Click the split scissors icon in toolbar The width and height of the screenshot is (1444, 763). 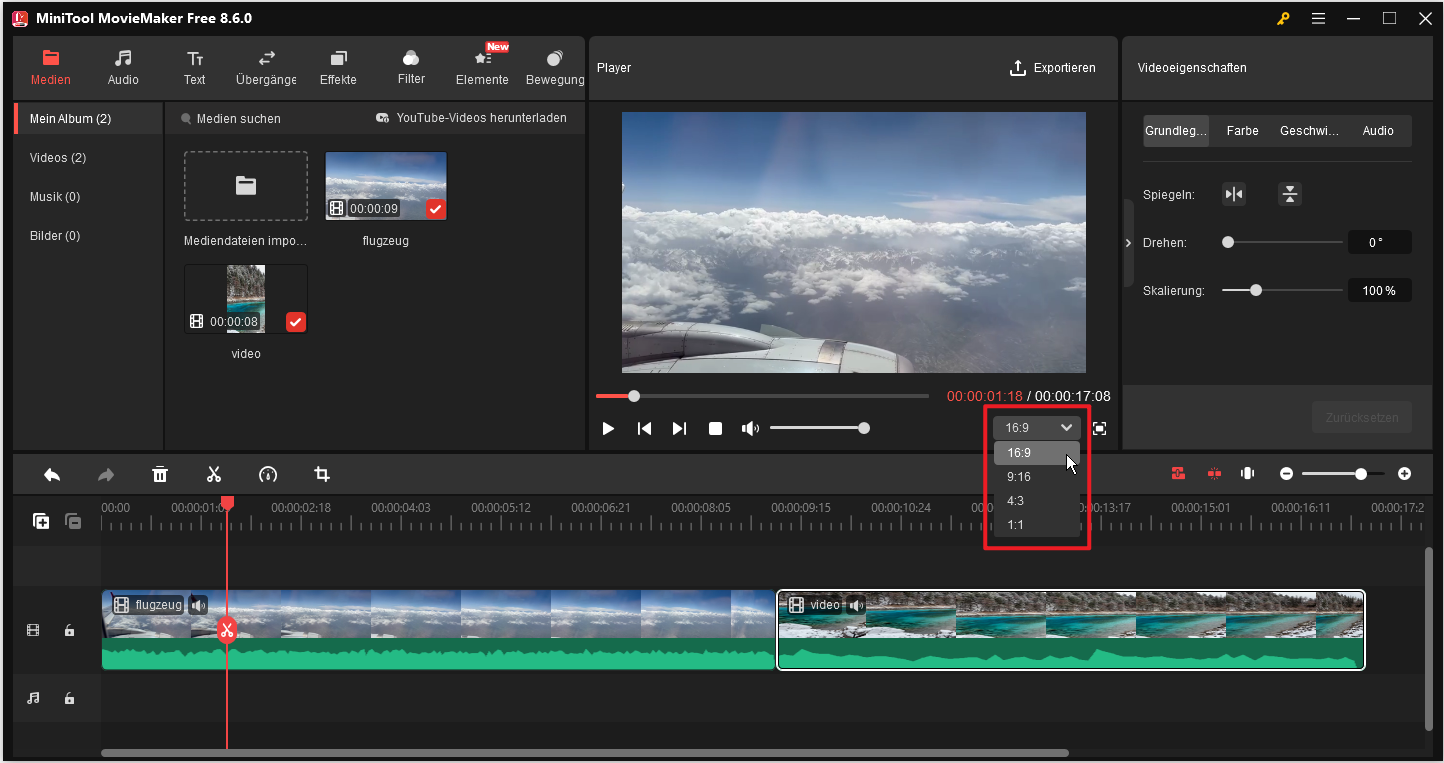click(x=213, y=474)
